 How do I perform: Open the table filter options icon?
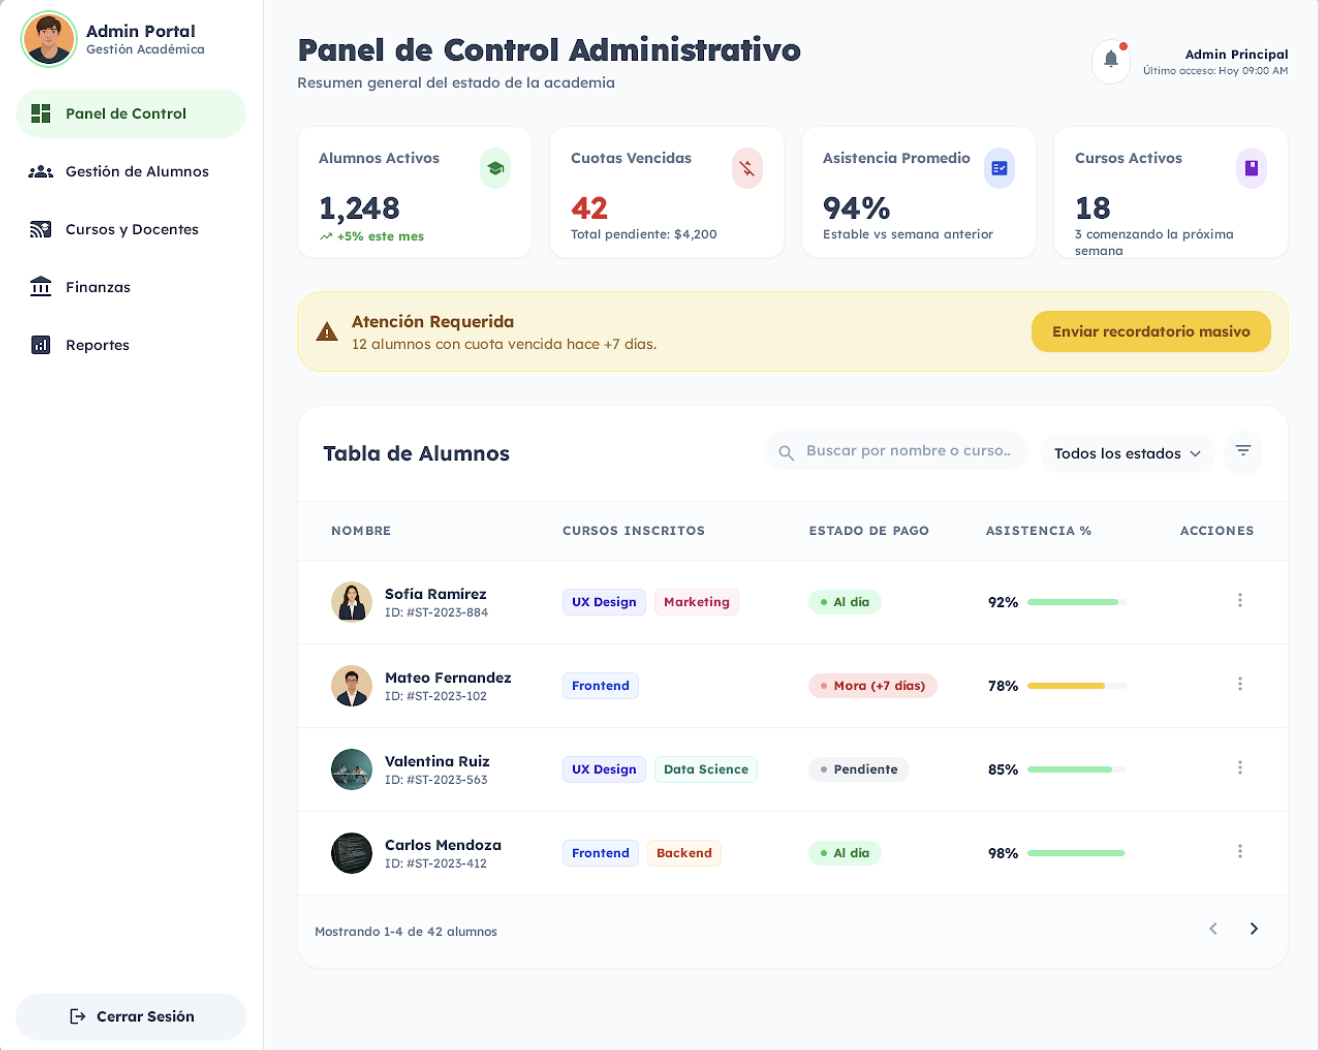point(1242,452)
